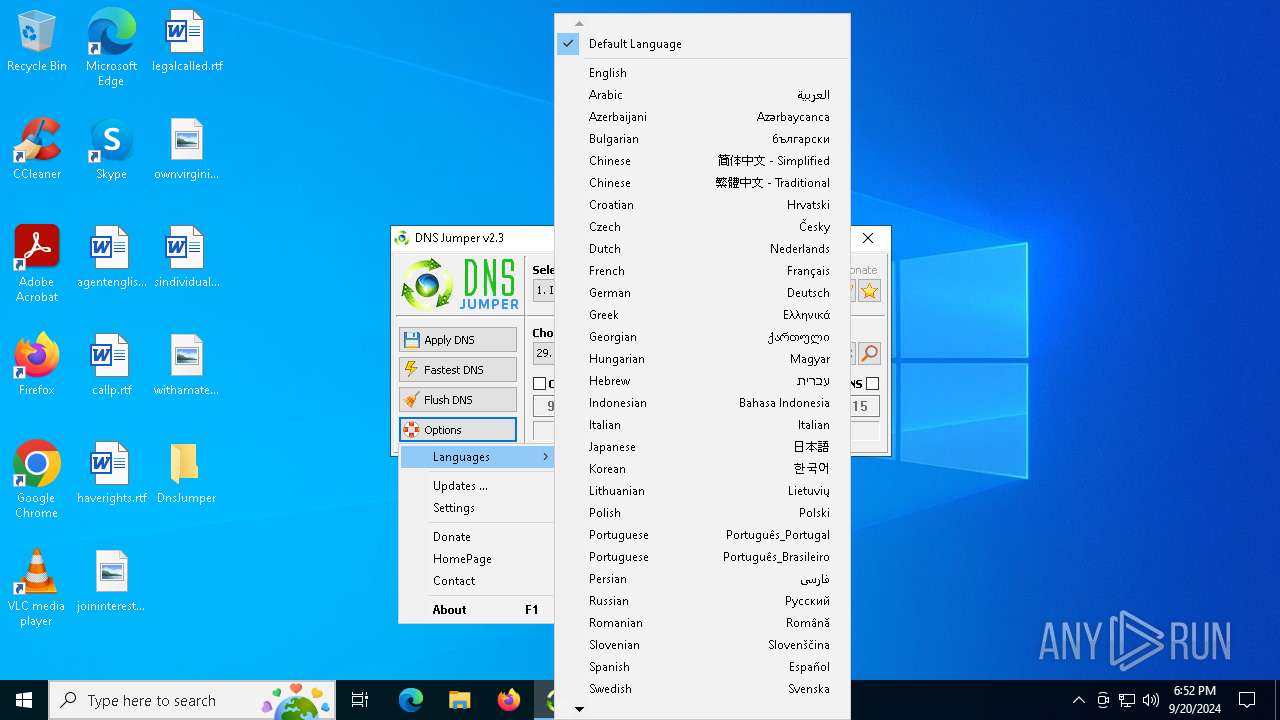1280x720 pixels.
Task: Click the magnifier search icon in DNS Jumper
Action: [869, 353]
